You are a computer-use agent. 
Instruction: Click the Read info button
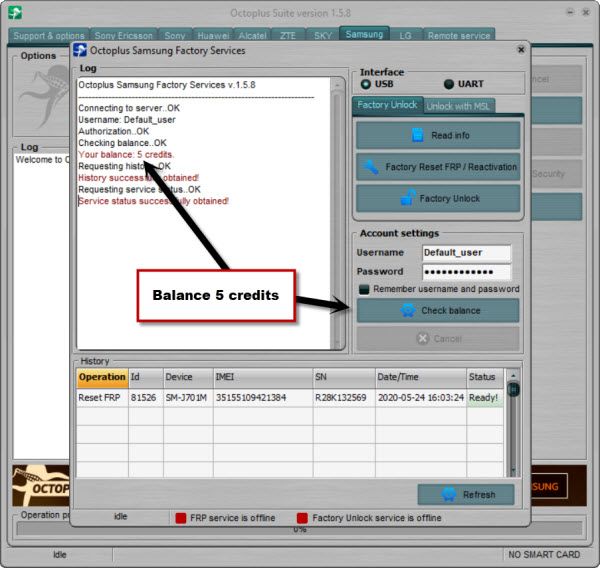coord(438,135)
